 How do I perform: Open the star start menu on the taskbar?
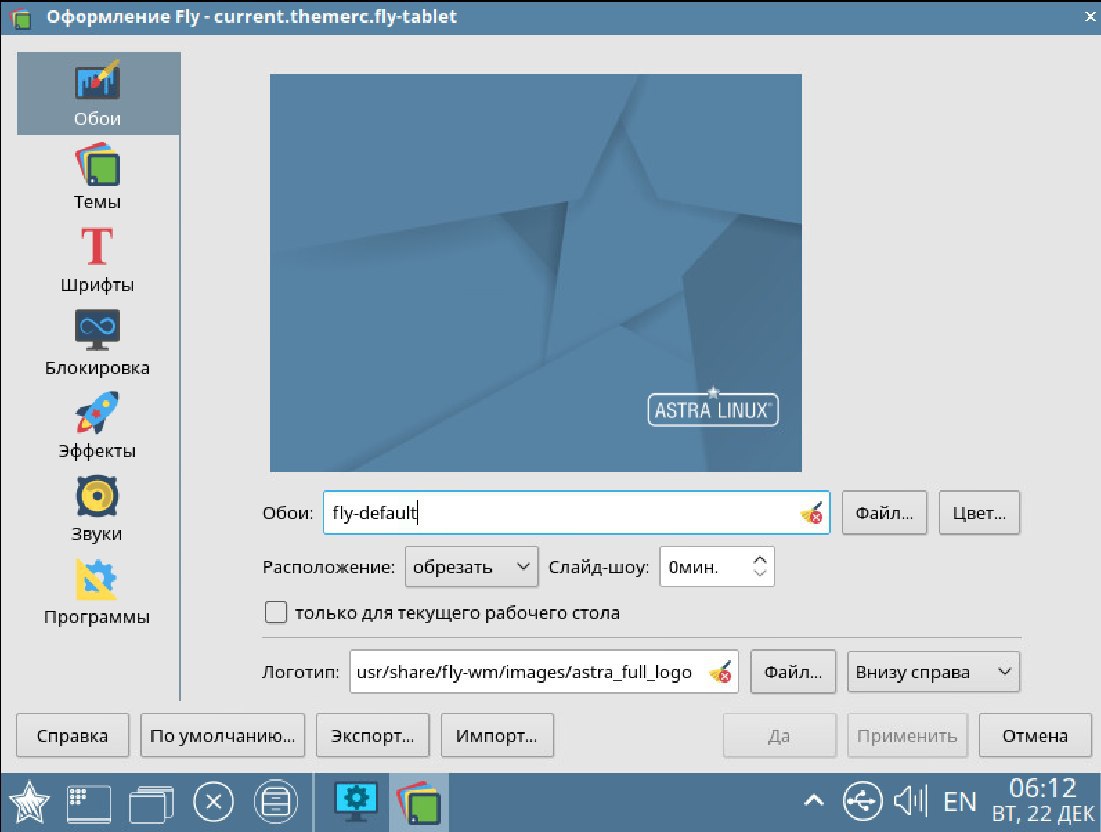29,802
